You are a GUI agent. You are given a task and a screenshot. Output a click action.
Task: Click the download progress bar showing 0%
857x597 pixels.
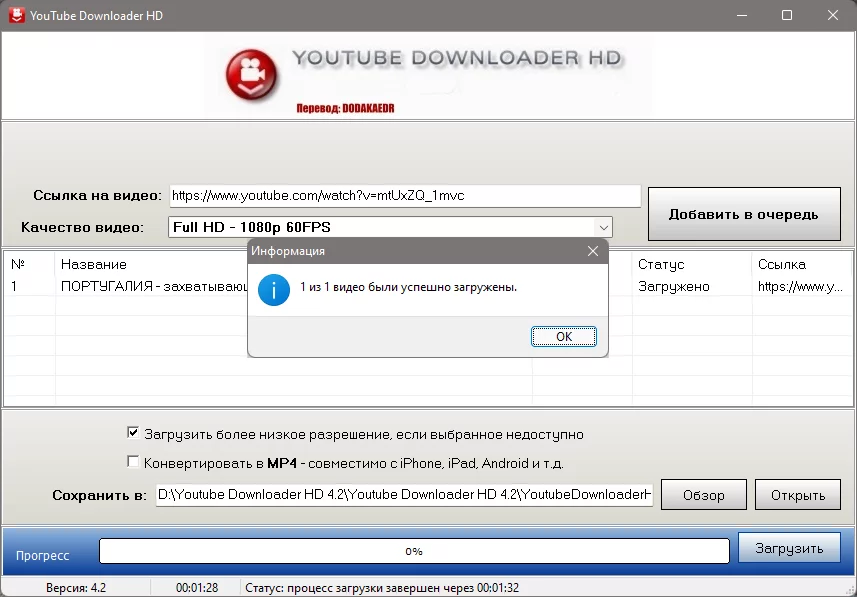tap(414, 551)
